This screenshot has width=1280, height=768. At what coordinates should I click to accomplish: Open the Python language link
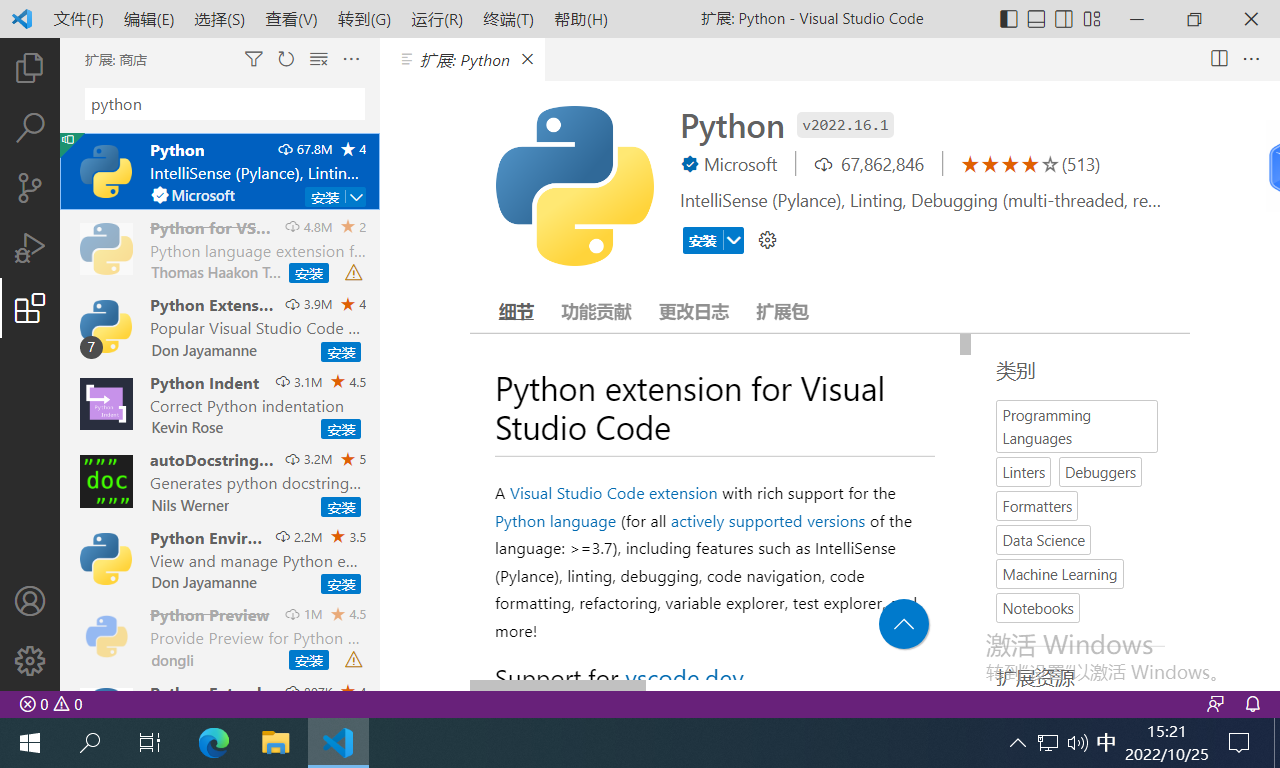point(555,521)
